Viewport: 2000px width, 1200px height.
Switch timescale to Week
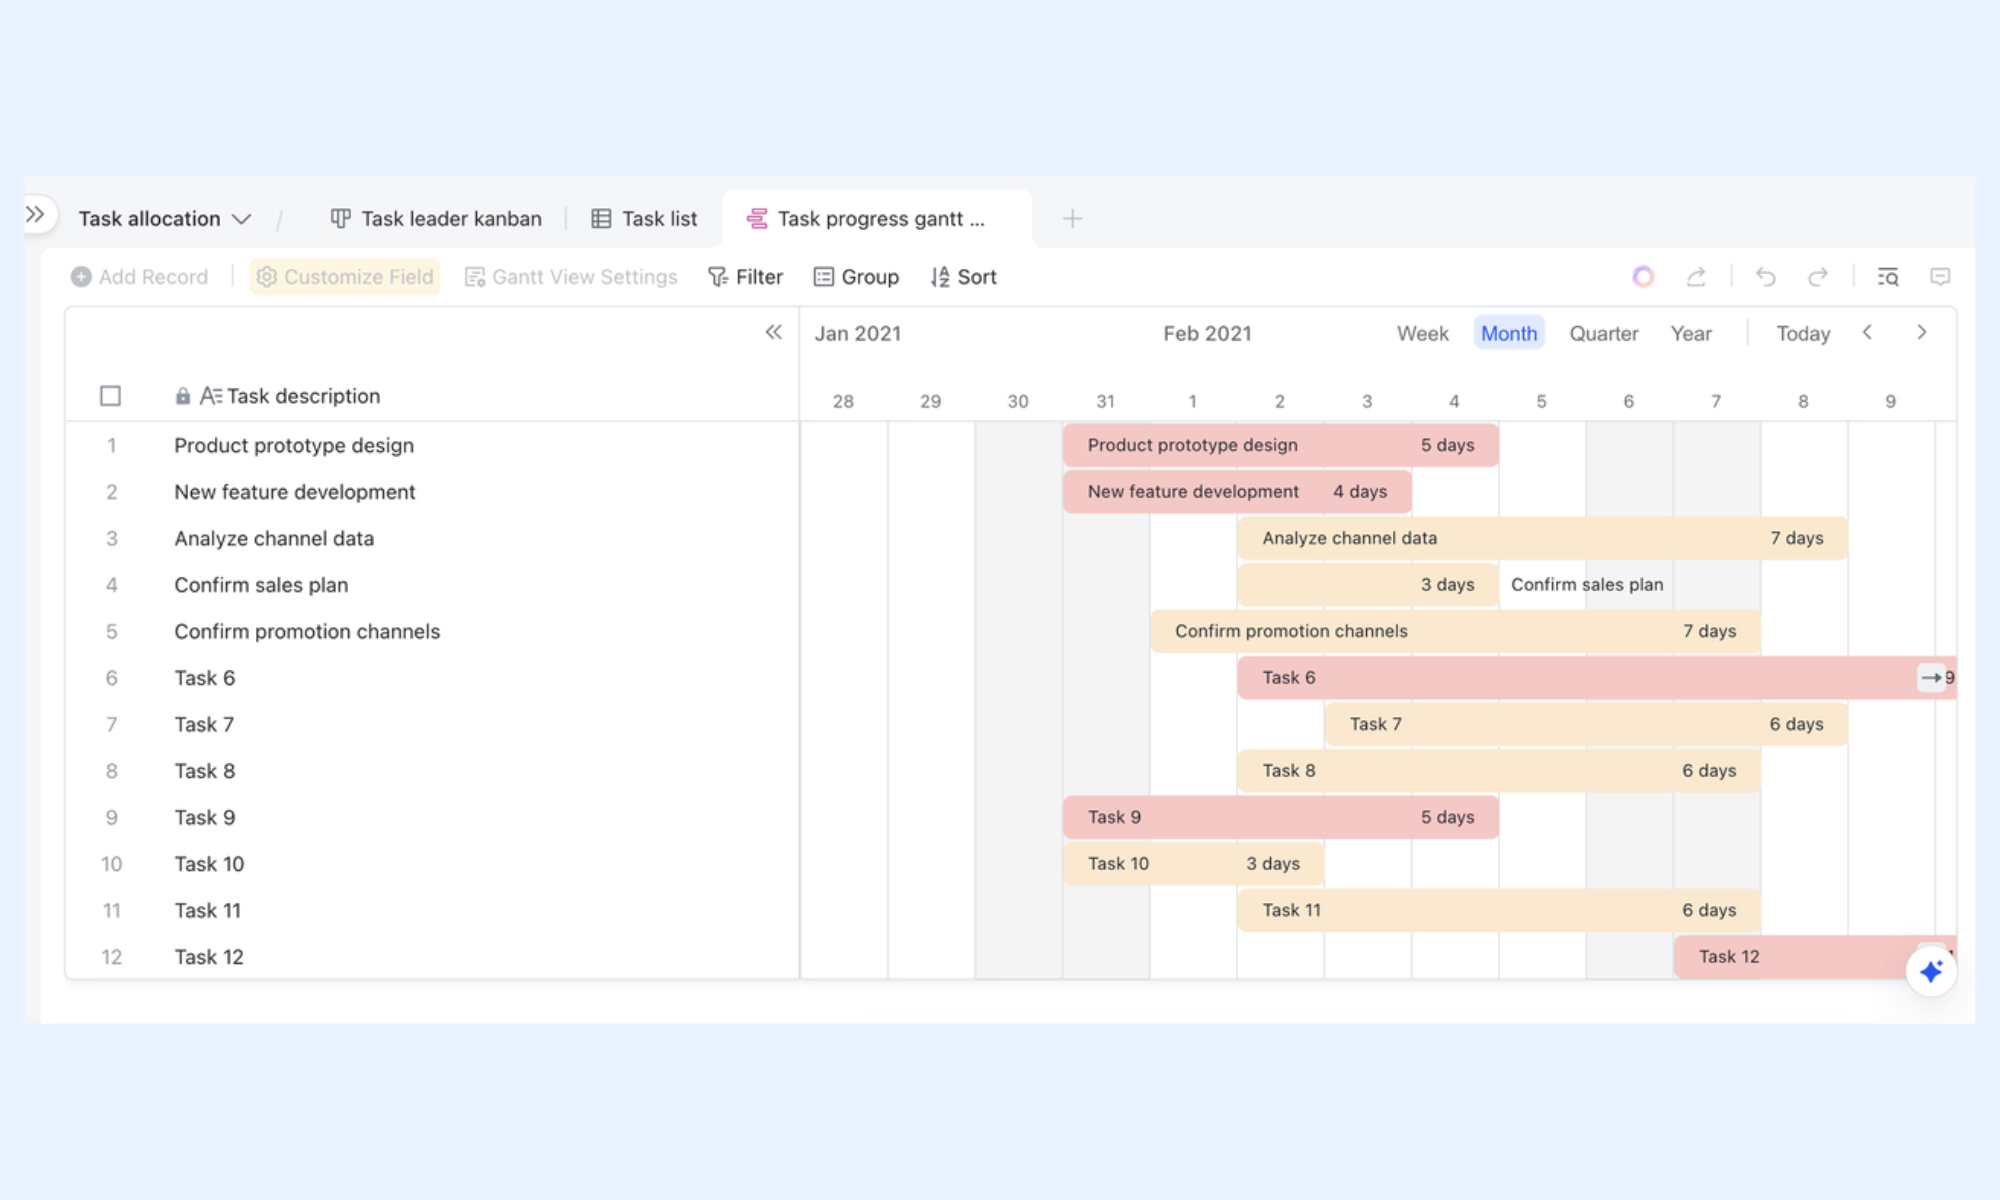pos(1422,333)
